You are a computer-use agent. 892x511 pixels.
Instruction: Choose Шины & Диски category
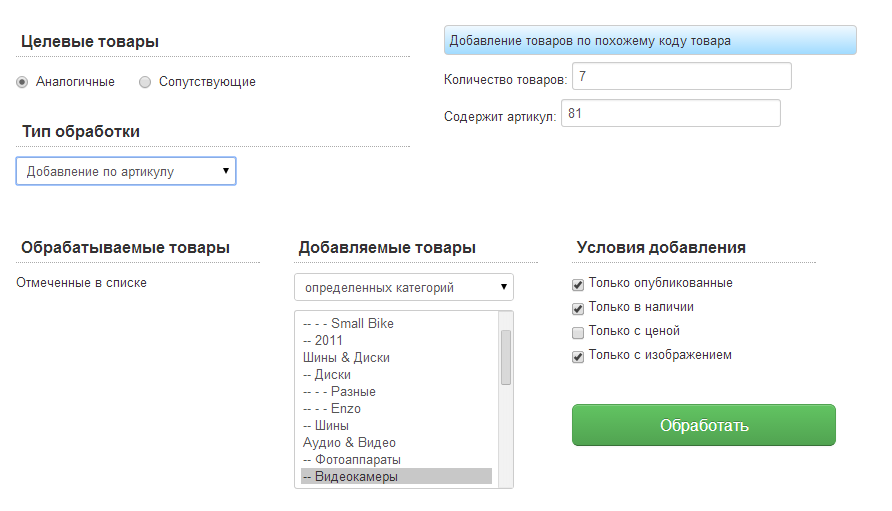(x=346, y=357)
